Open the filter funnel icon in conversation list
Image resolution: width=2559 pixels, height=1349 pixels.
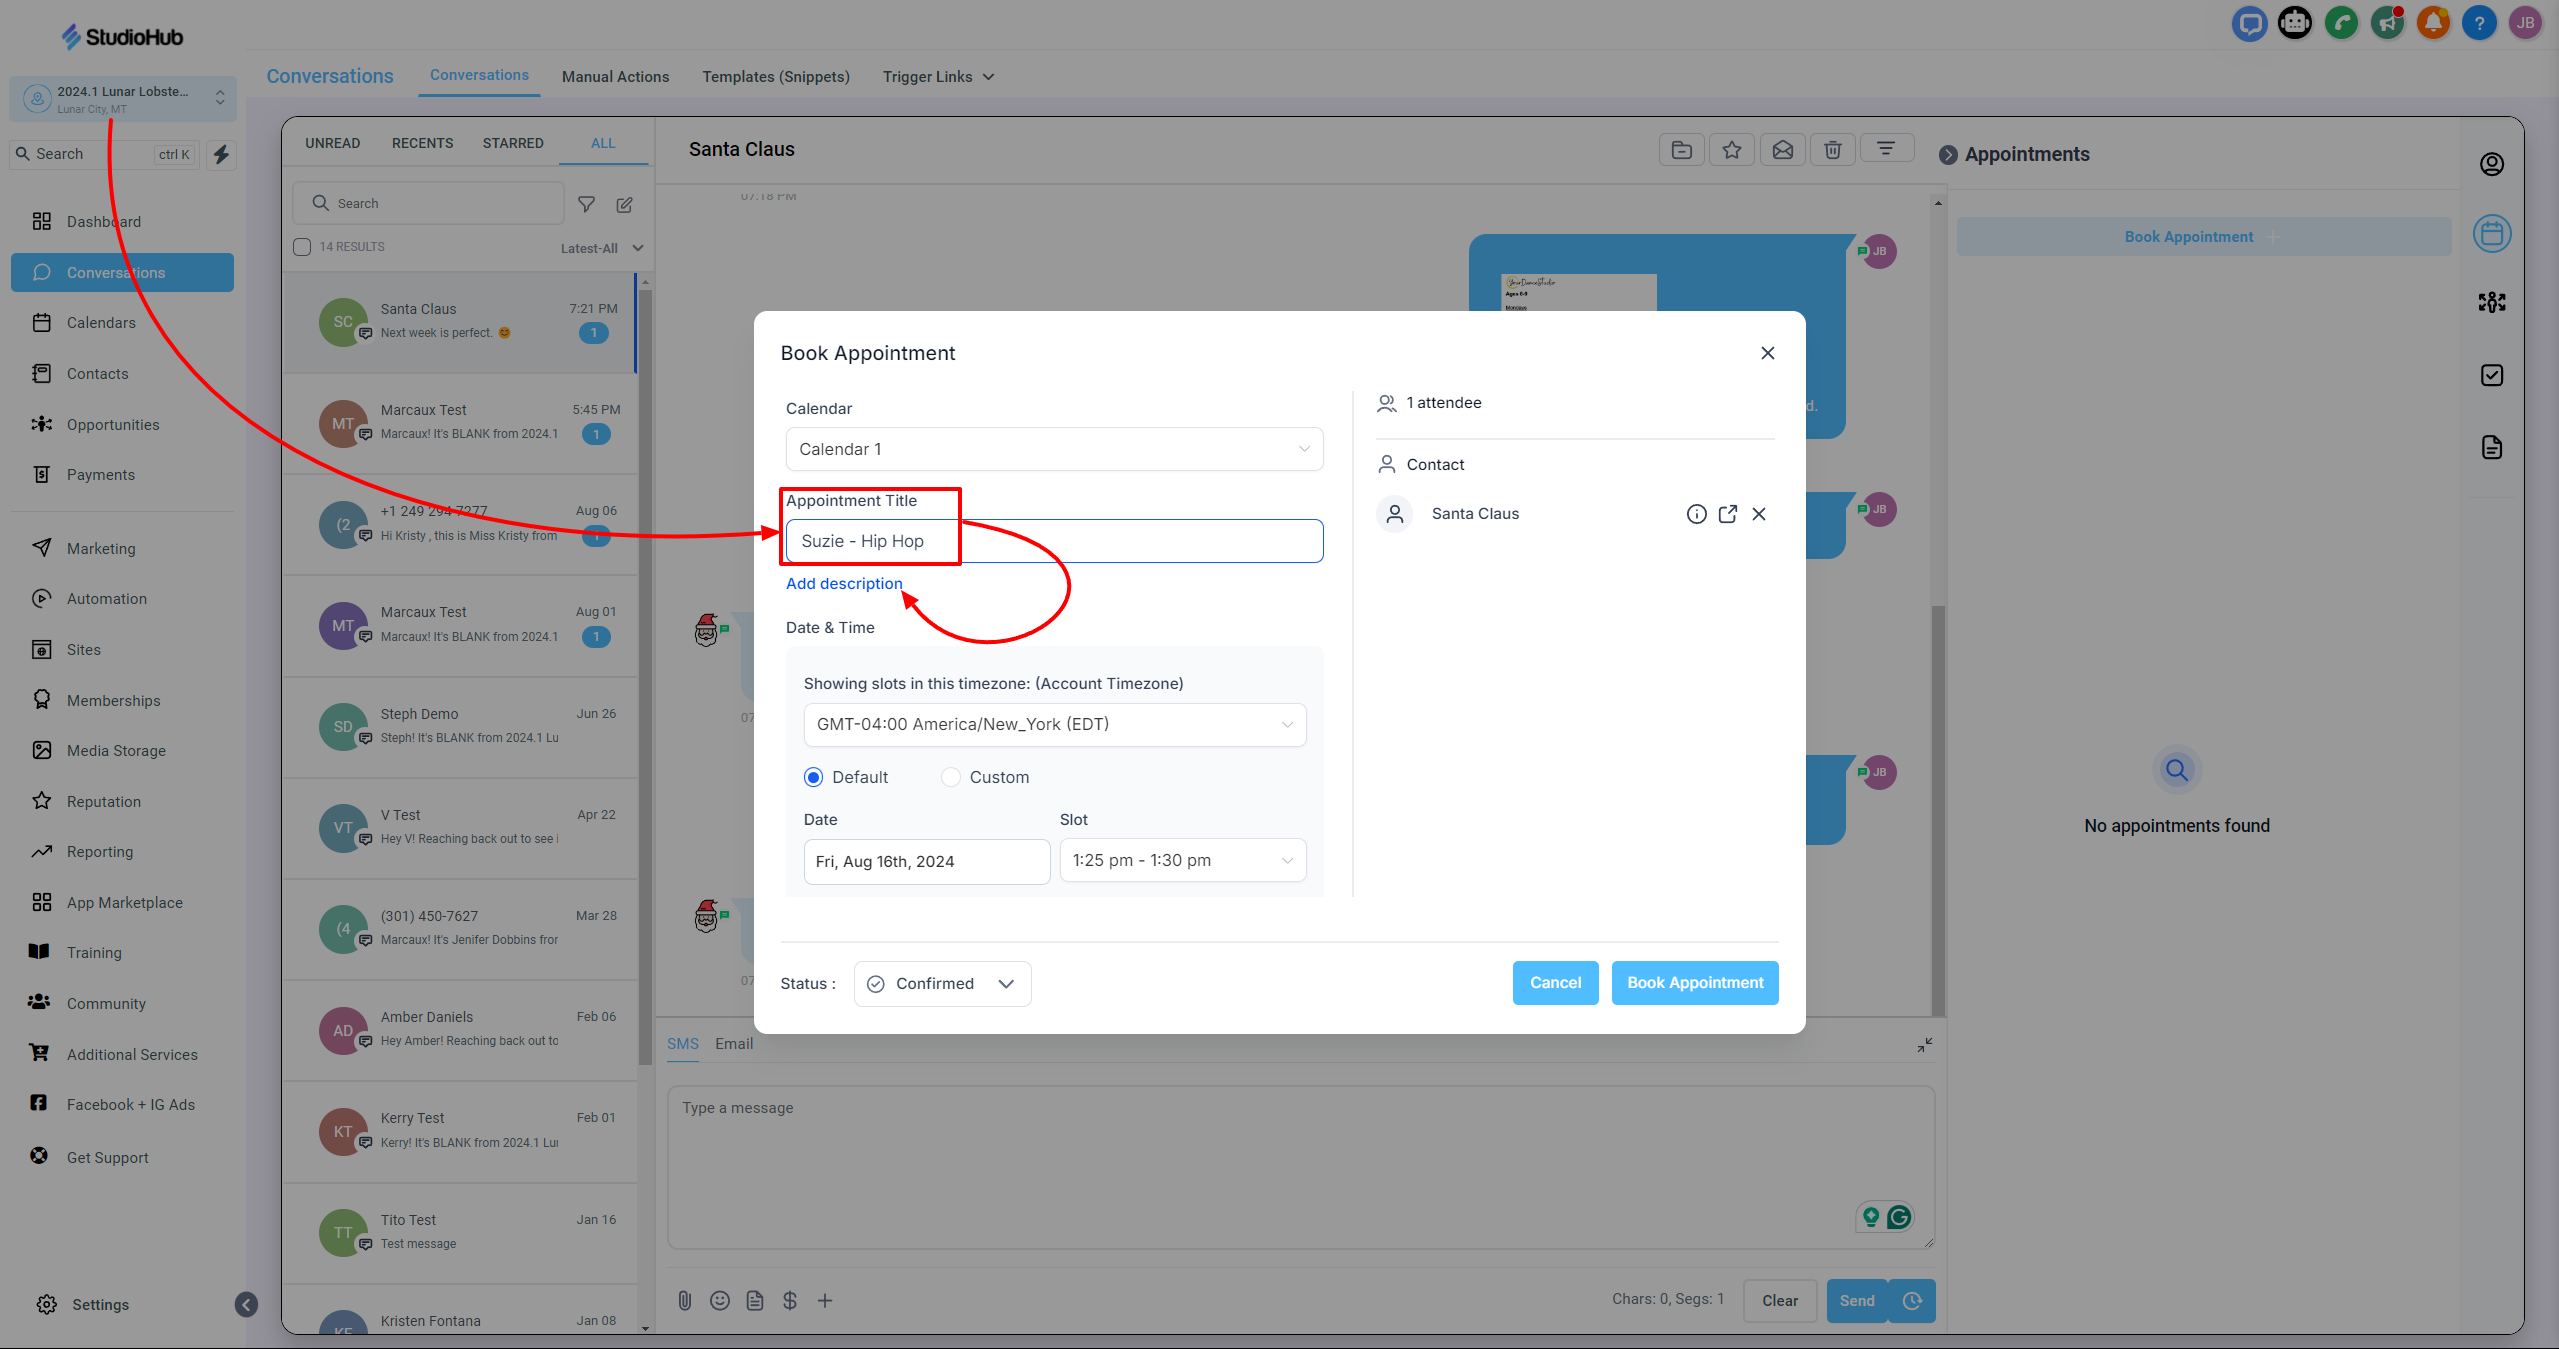[x=587, y=204]
